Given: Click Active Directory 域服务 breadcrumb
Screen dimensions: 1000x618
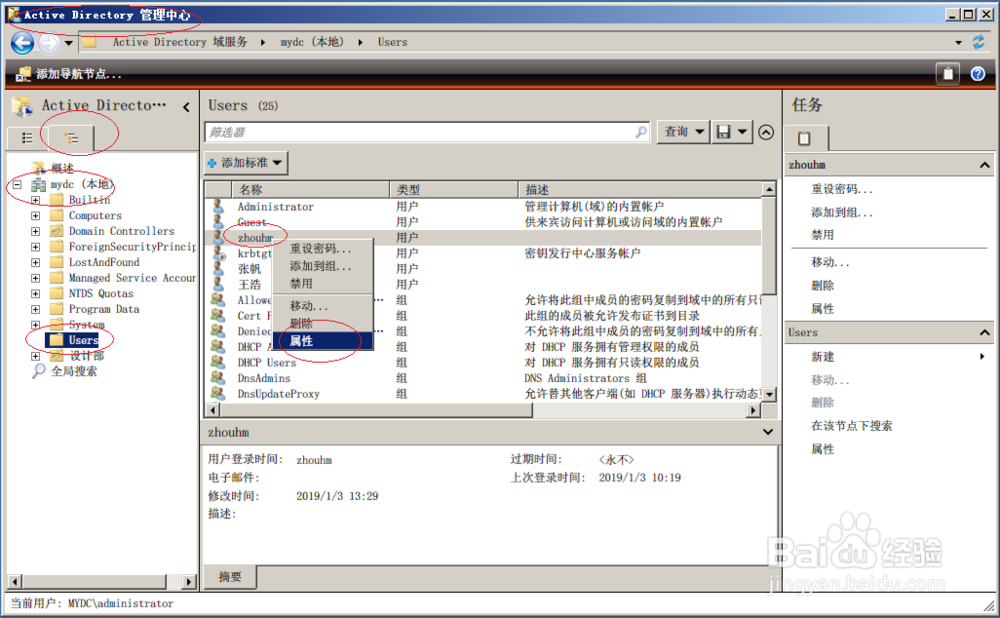Looking at the screenshot, I should point(180,42).
